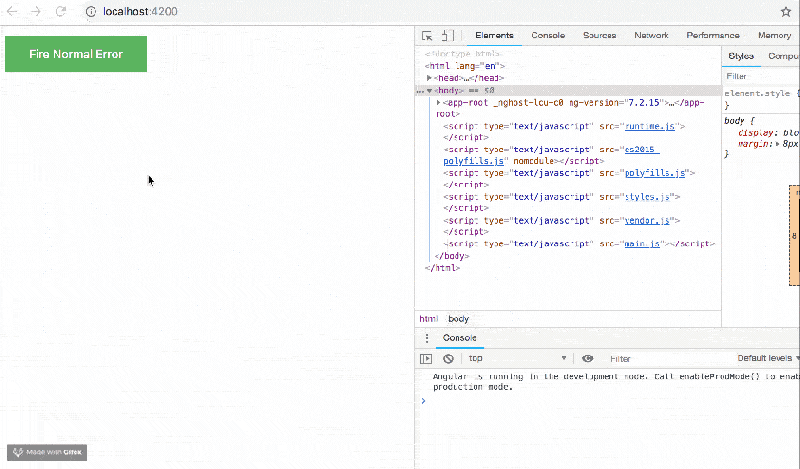Toggle the live expression eye icon

point(587,358)
